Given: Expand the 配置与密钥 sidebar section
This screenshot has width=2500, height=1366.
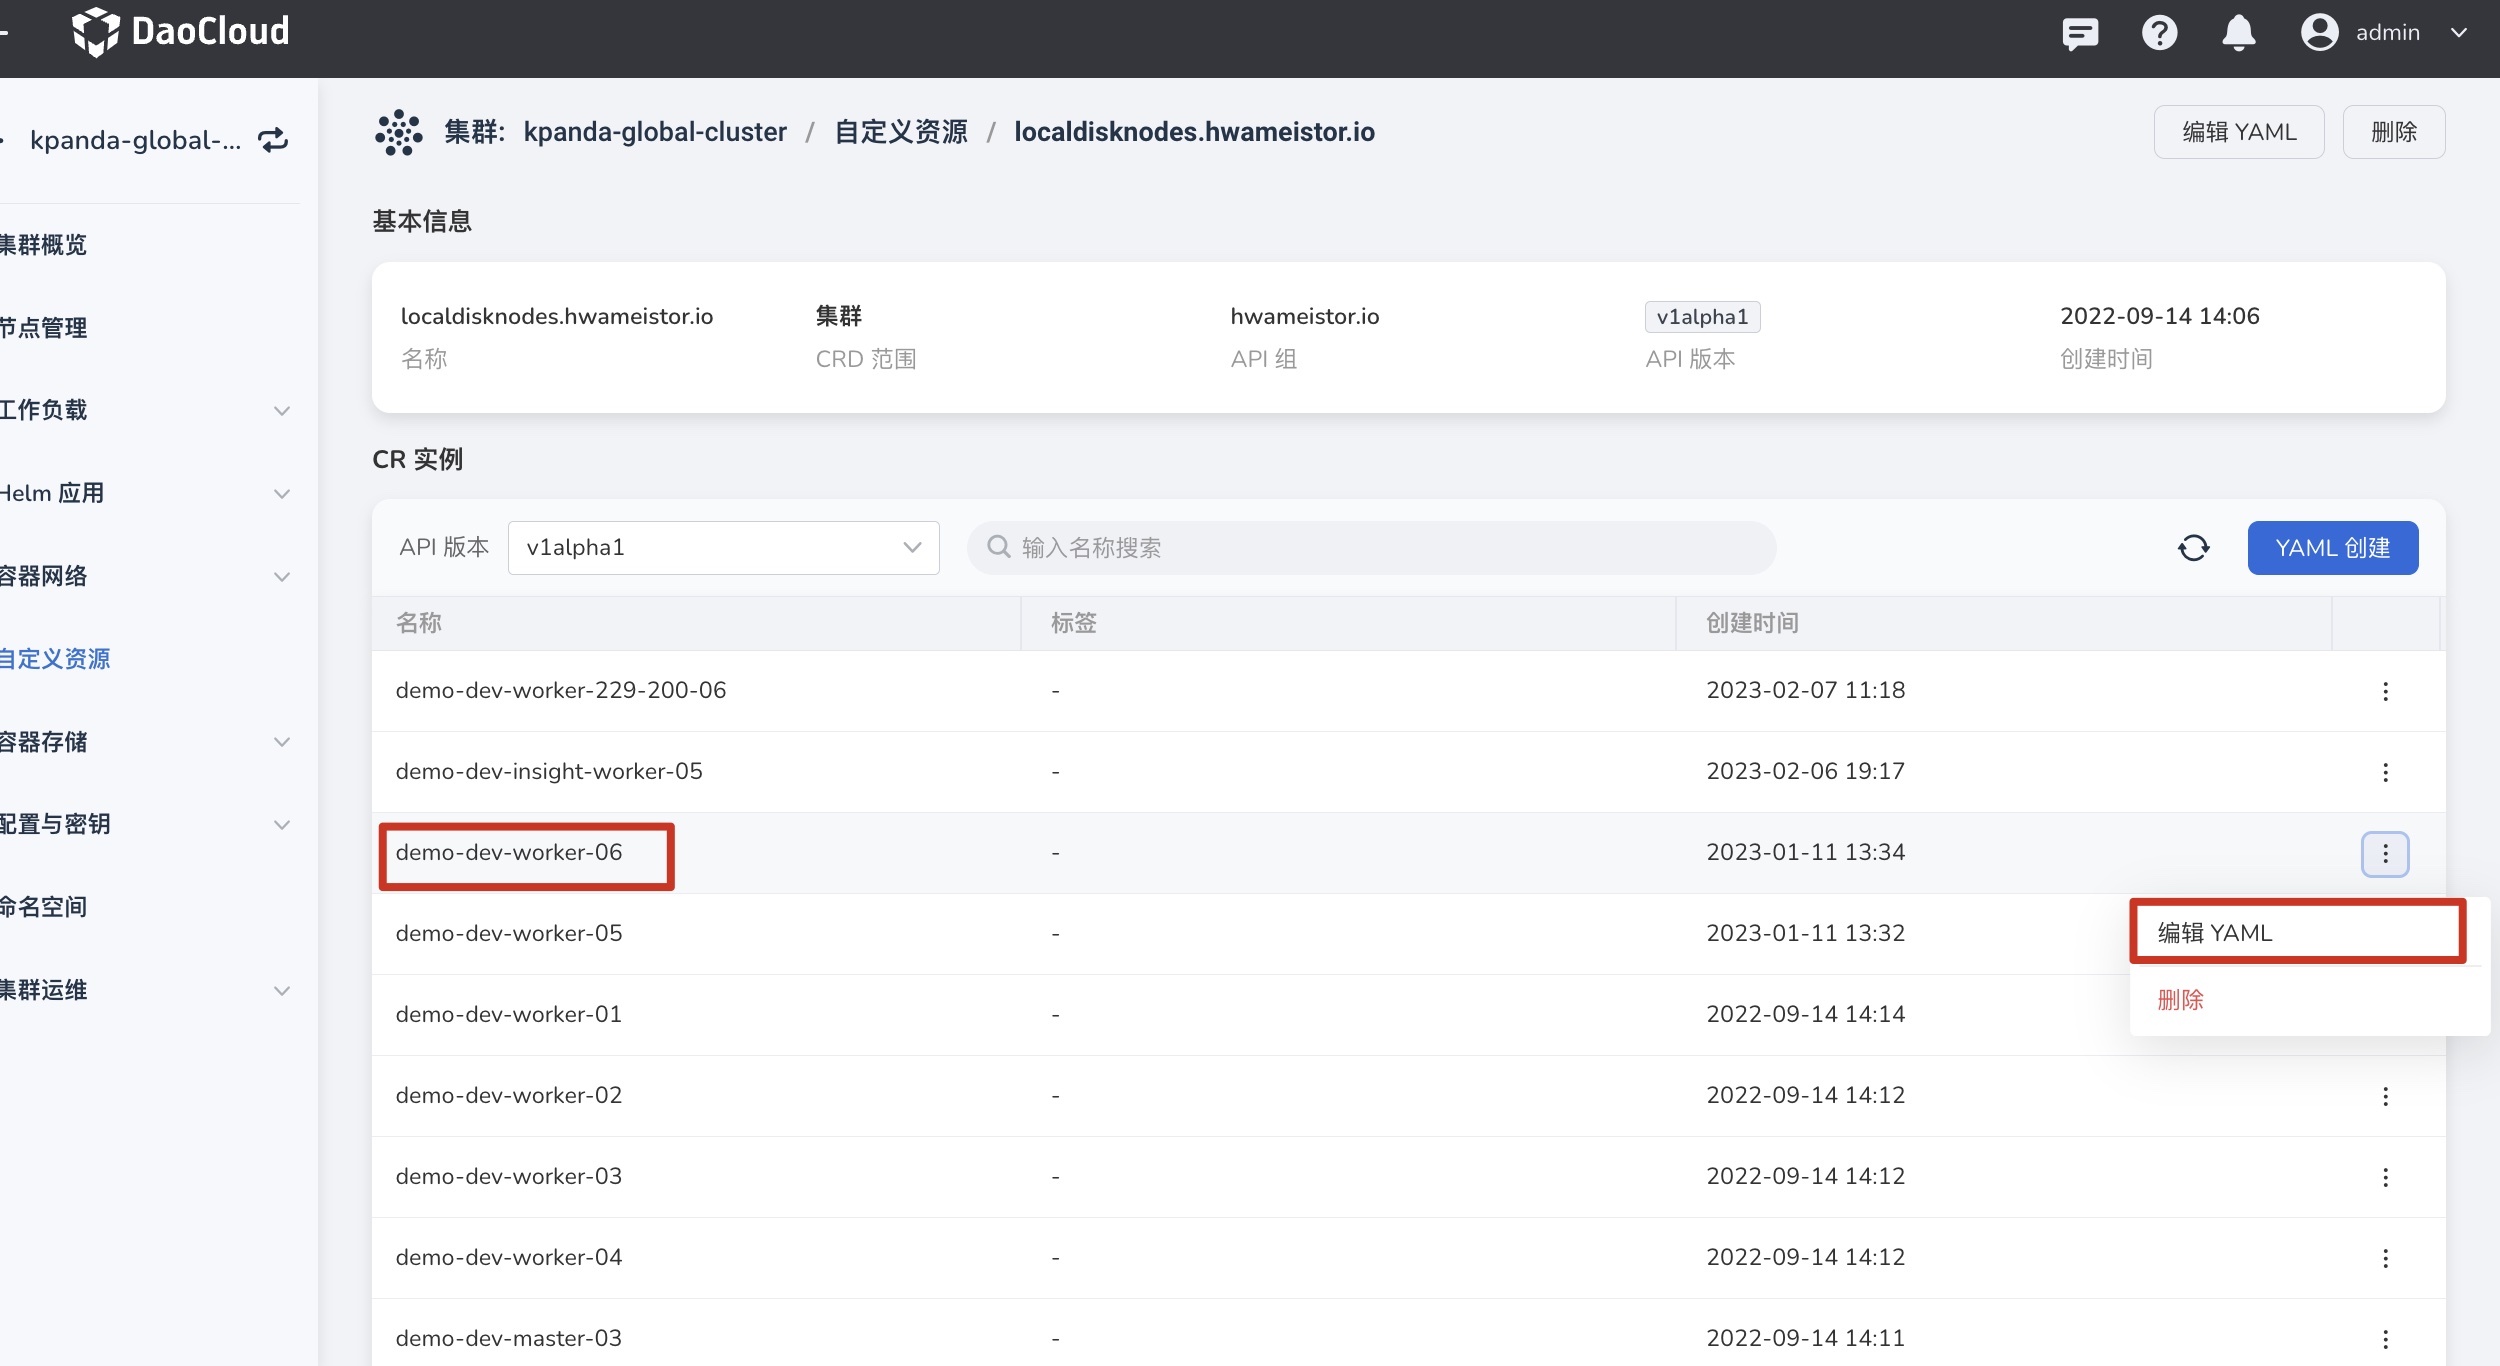Looking at the screenshot, I should (282, 825).
